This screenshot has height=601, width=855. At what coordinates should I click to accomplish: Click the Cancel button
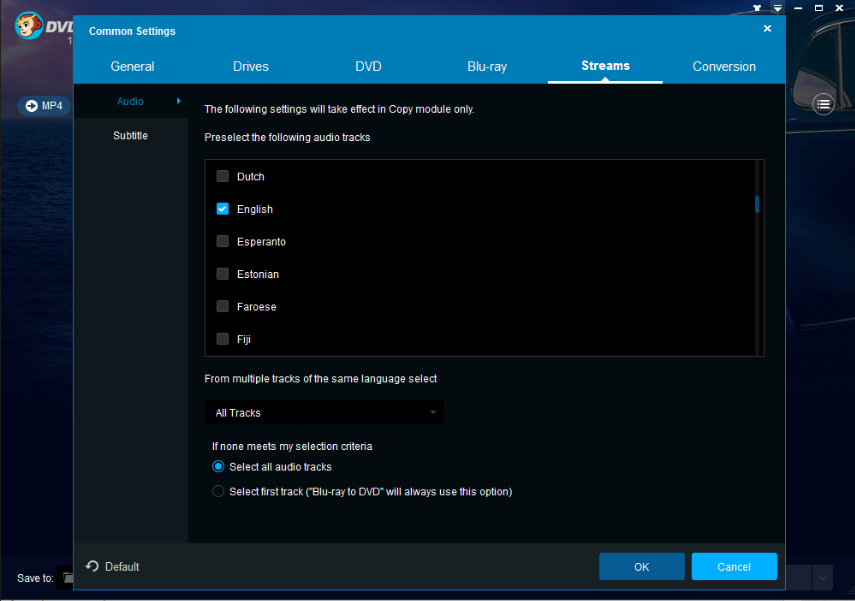pos(734,566)
